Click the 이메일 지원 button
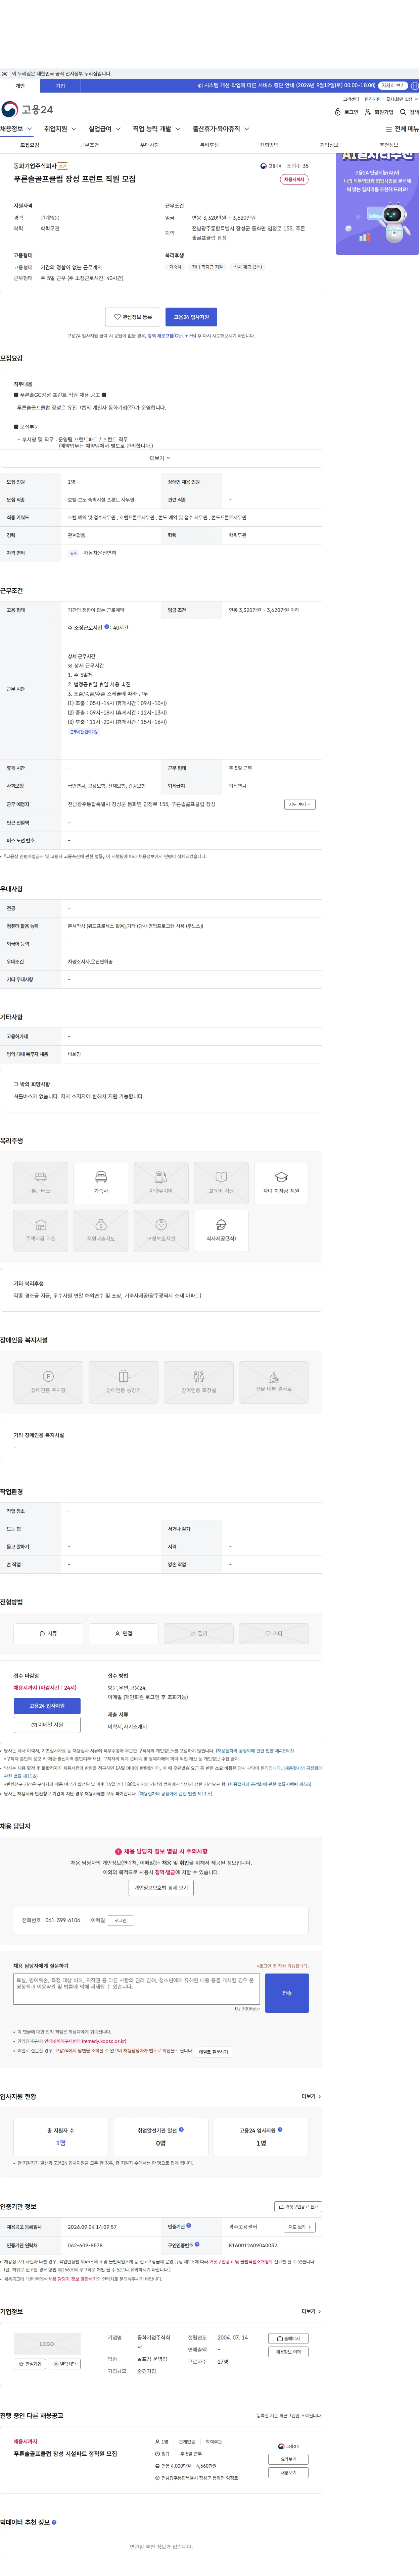 coord(47,1725)
